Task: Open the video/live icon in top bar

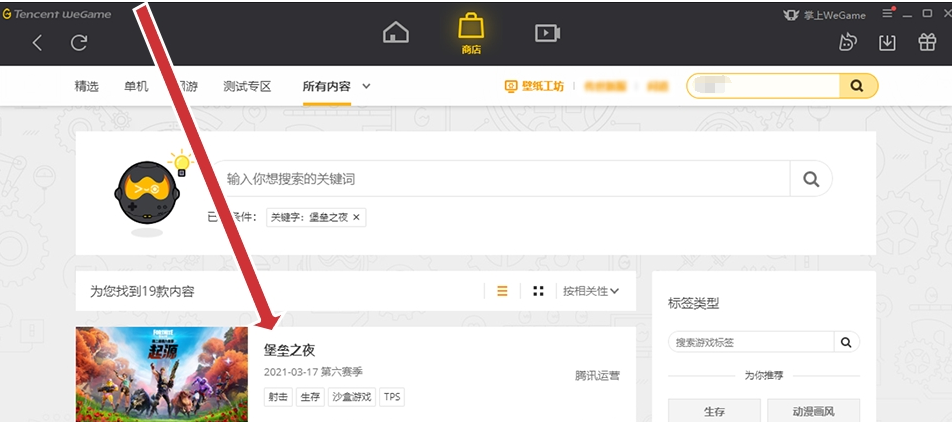Action: point(547,33)
